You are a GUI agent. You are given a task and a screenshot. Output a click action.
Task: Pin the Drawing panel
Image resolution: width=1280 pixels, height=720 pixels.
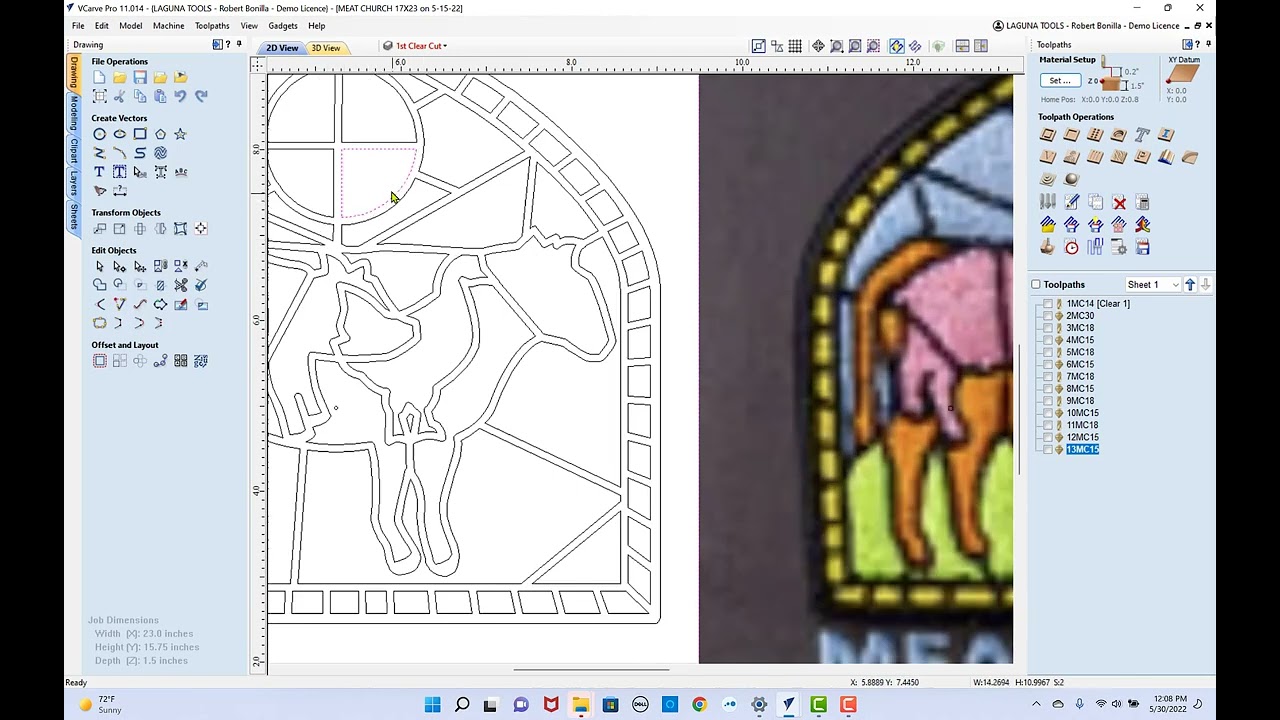238,44
